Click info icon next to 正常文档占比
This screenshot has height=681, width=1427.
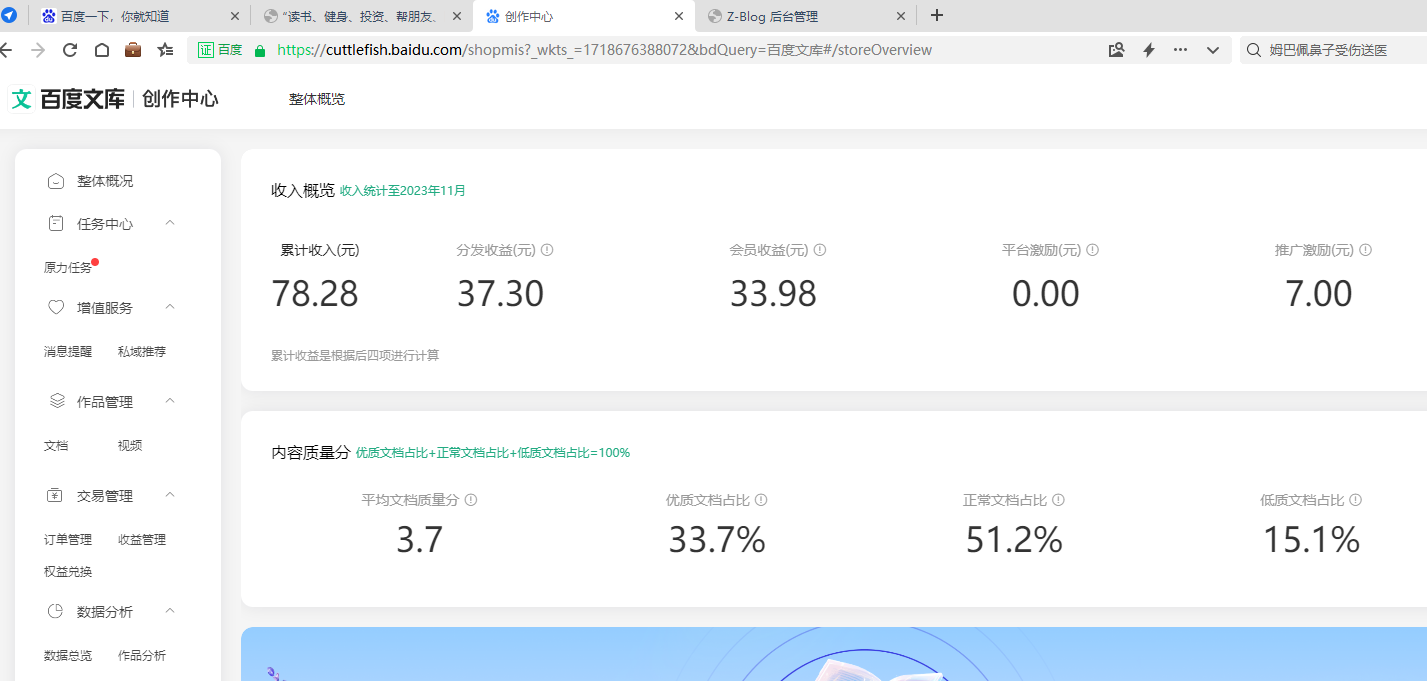click(1058, 500)
